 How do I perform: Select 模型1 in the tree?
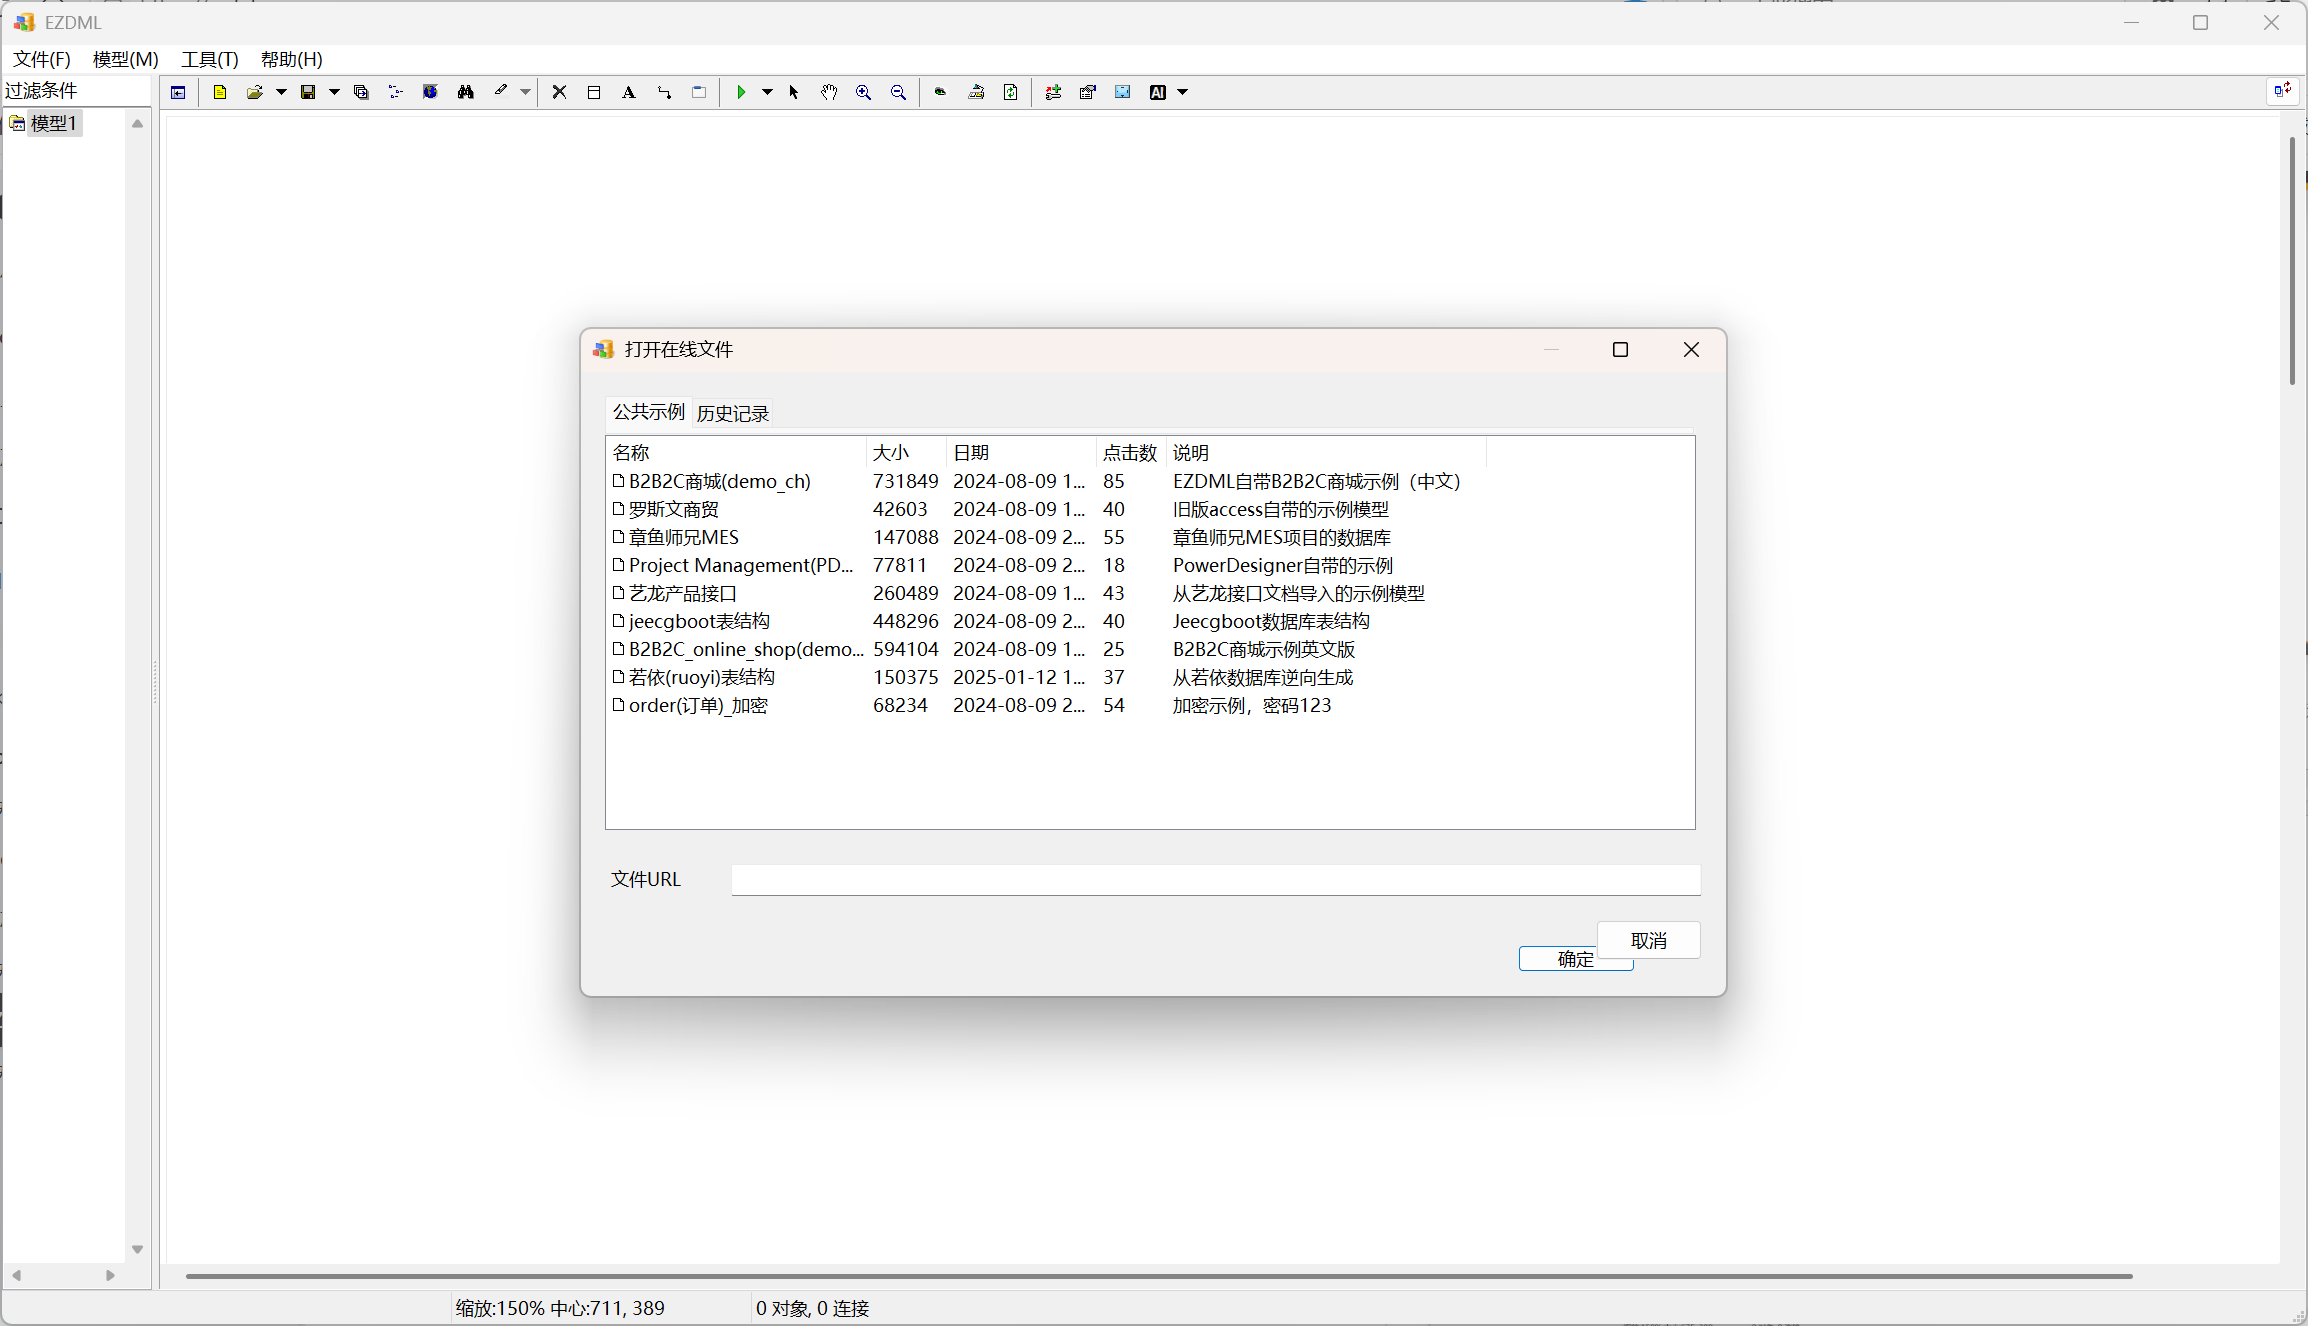53,123
